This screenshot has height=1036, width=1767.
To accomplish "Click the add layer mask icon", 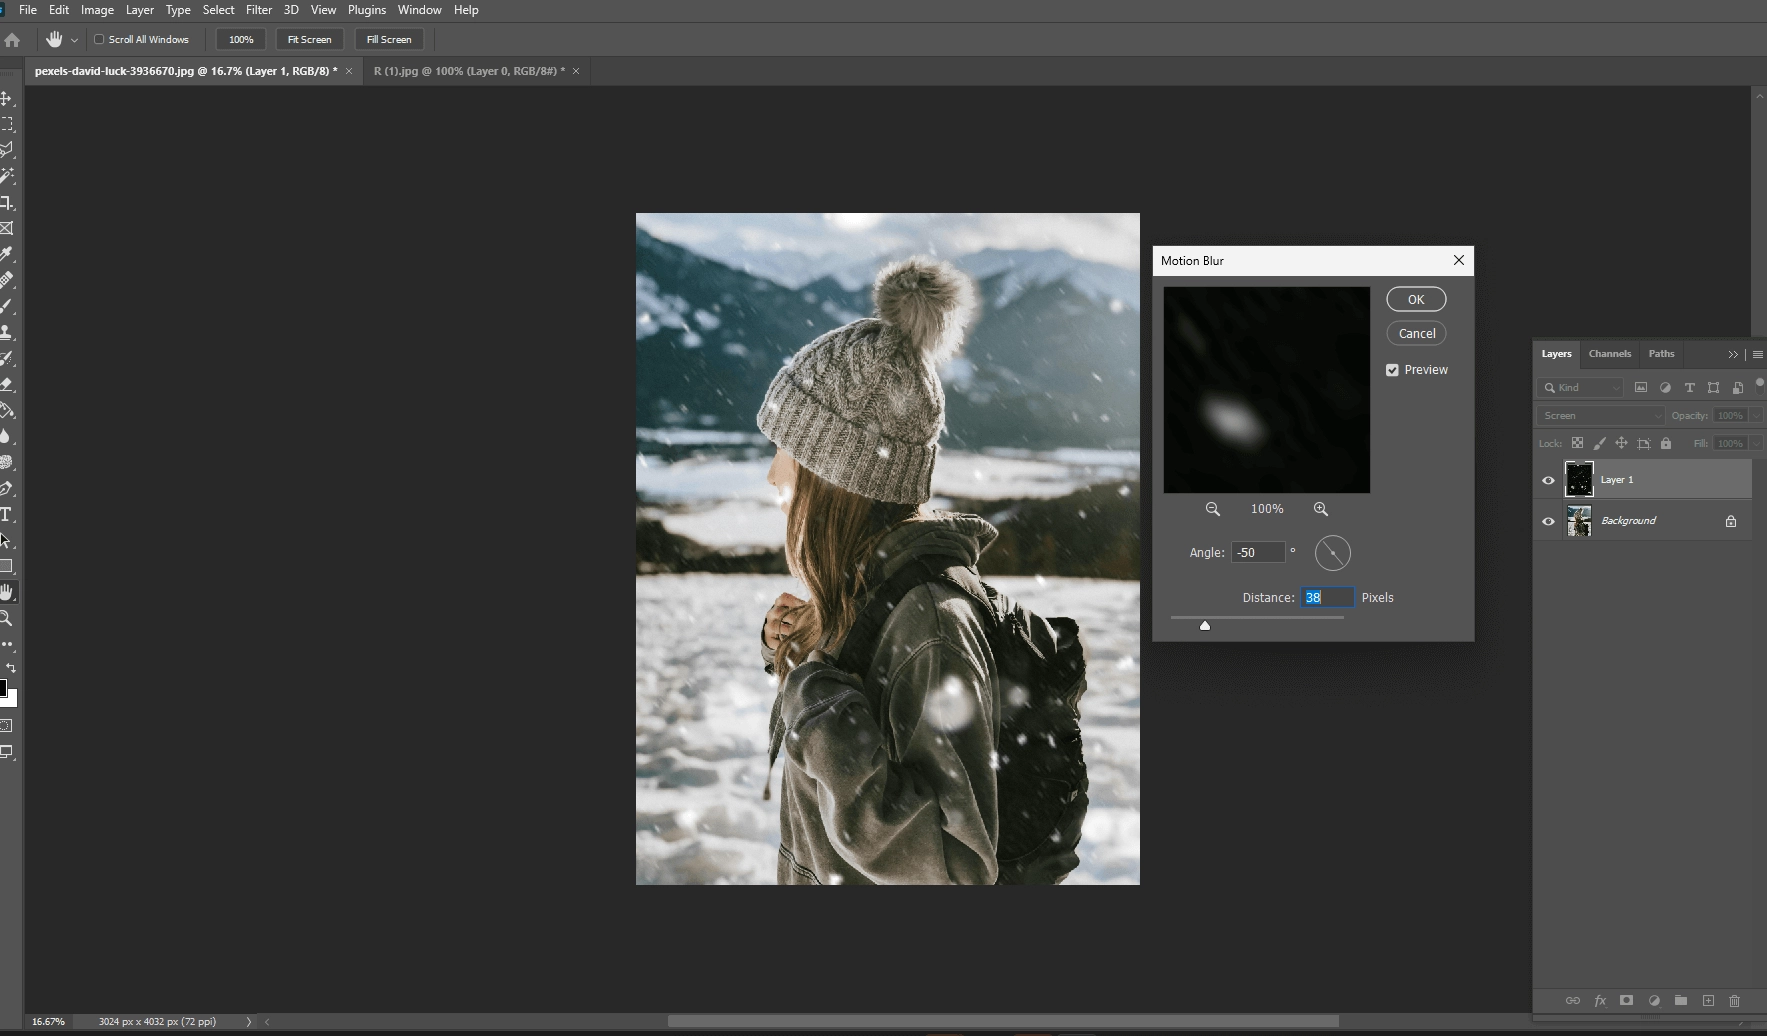I will pyautogui.click(x=1627, y=1000).
